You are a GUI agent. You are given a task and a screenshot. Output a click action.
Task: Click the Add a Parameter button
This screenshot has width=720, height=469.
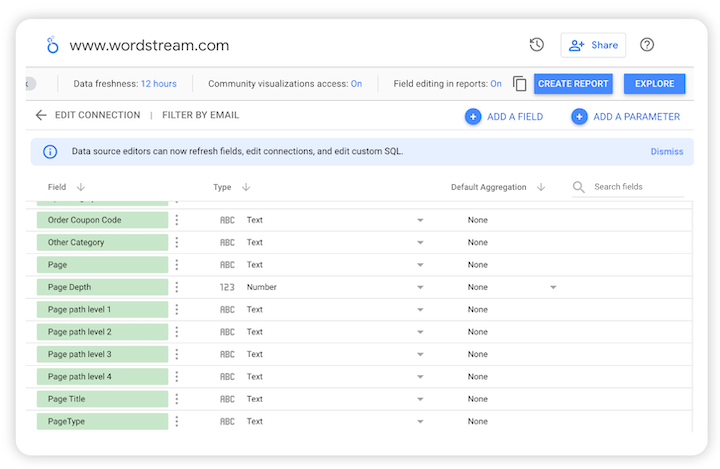(x=626, y=117)
